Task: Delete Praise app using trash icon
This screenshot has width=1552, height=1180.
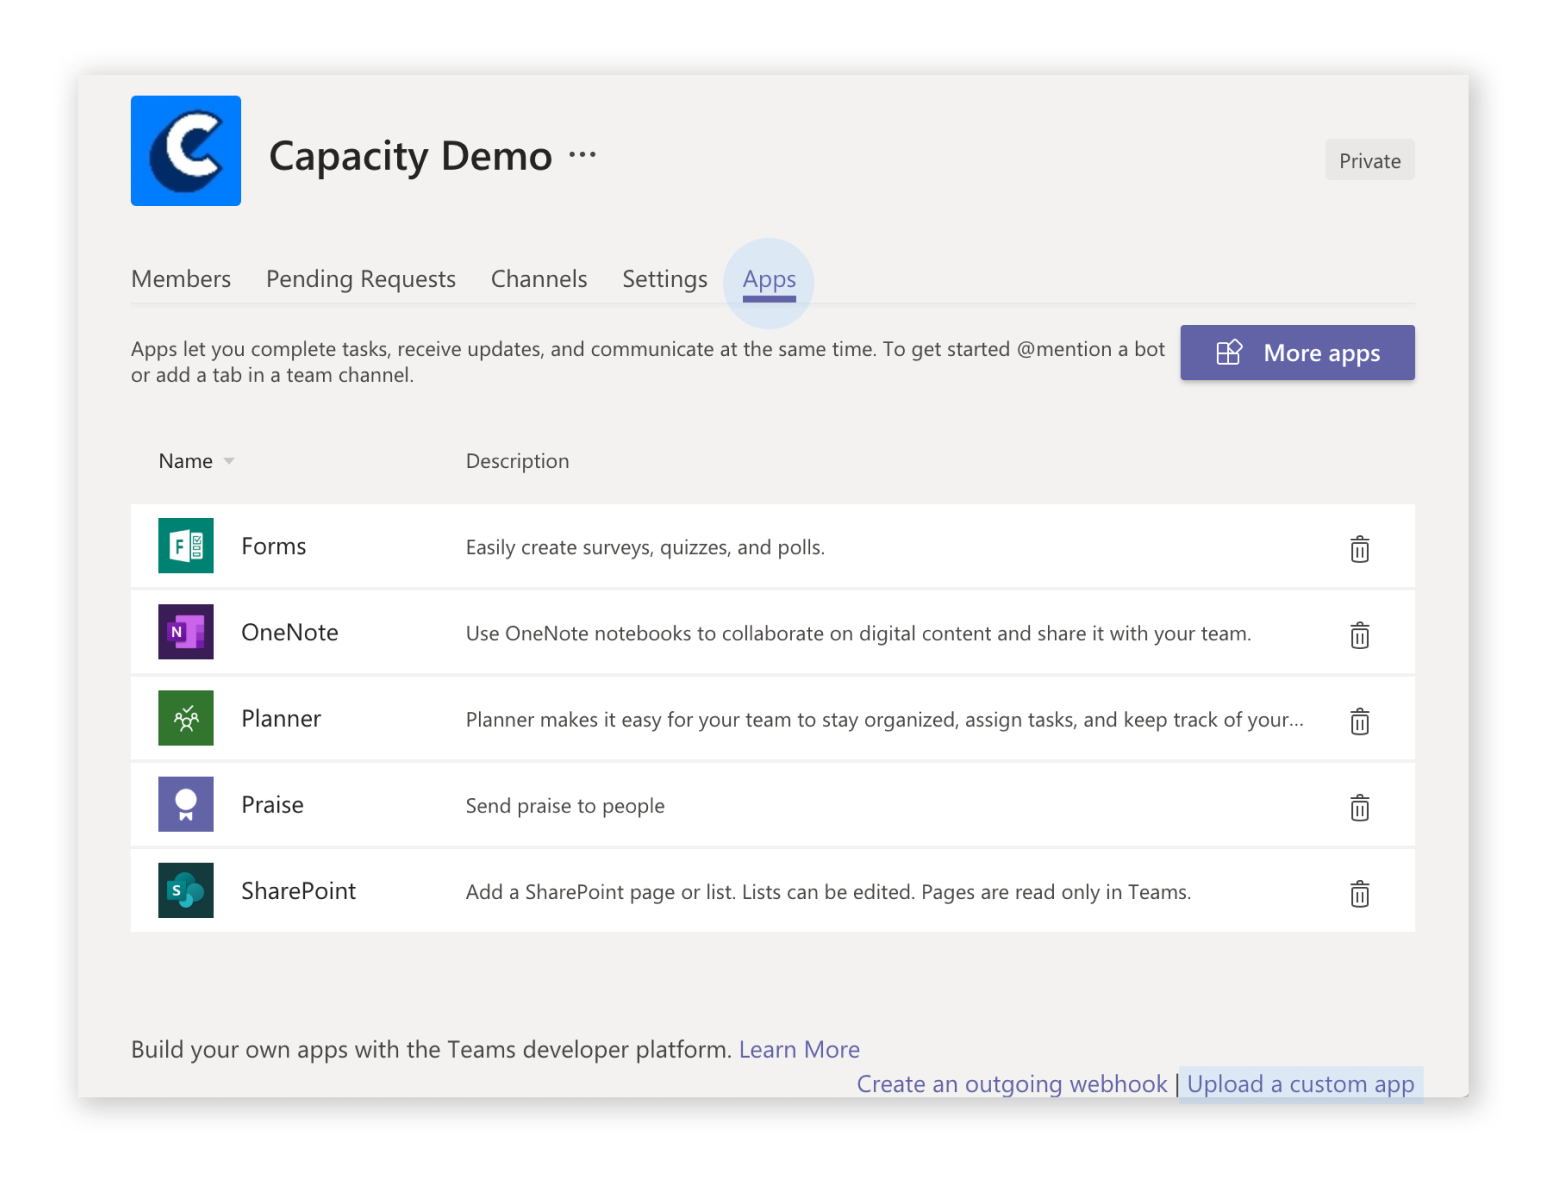Action: (x=1360, y=807)
